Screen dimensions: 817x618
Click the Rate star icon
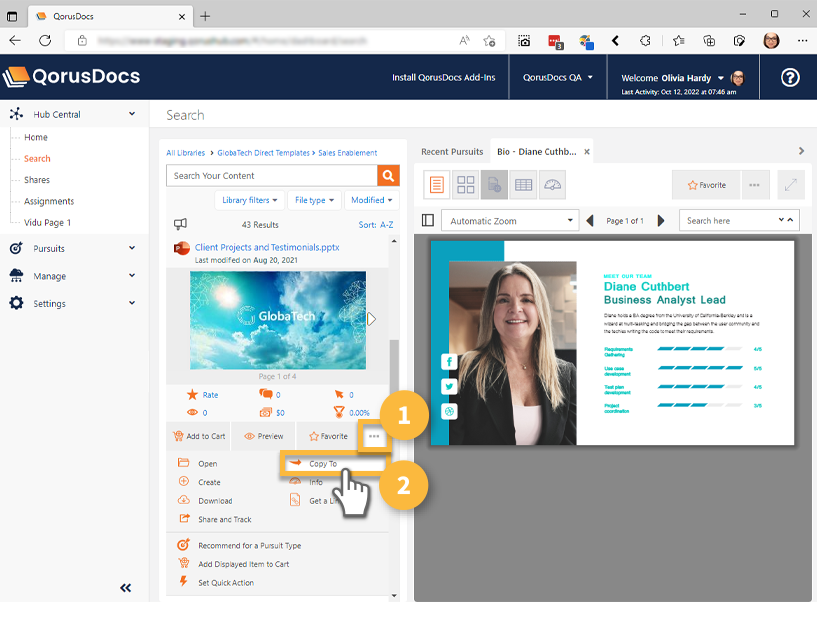pyautogui.click(x=192, y=394)
